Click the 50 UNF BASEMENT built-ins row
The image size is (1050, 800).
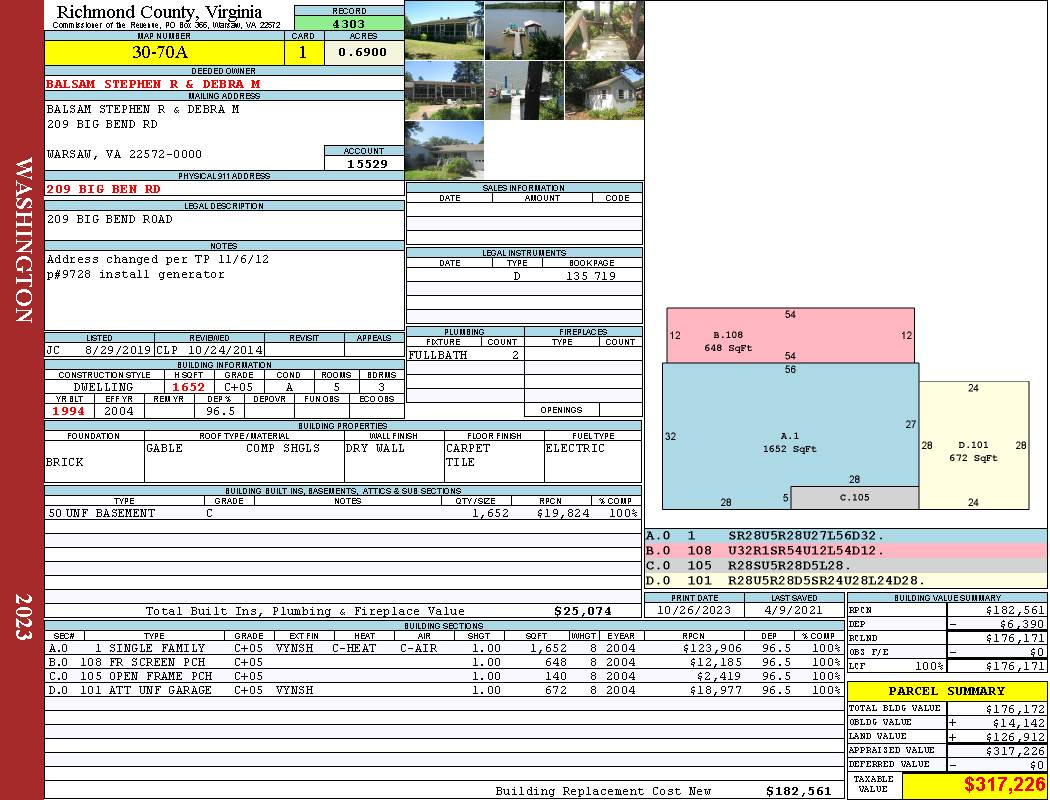pos(340,513)
